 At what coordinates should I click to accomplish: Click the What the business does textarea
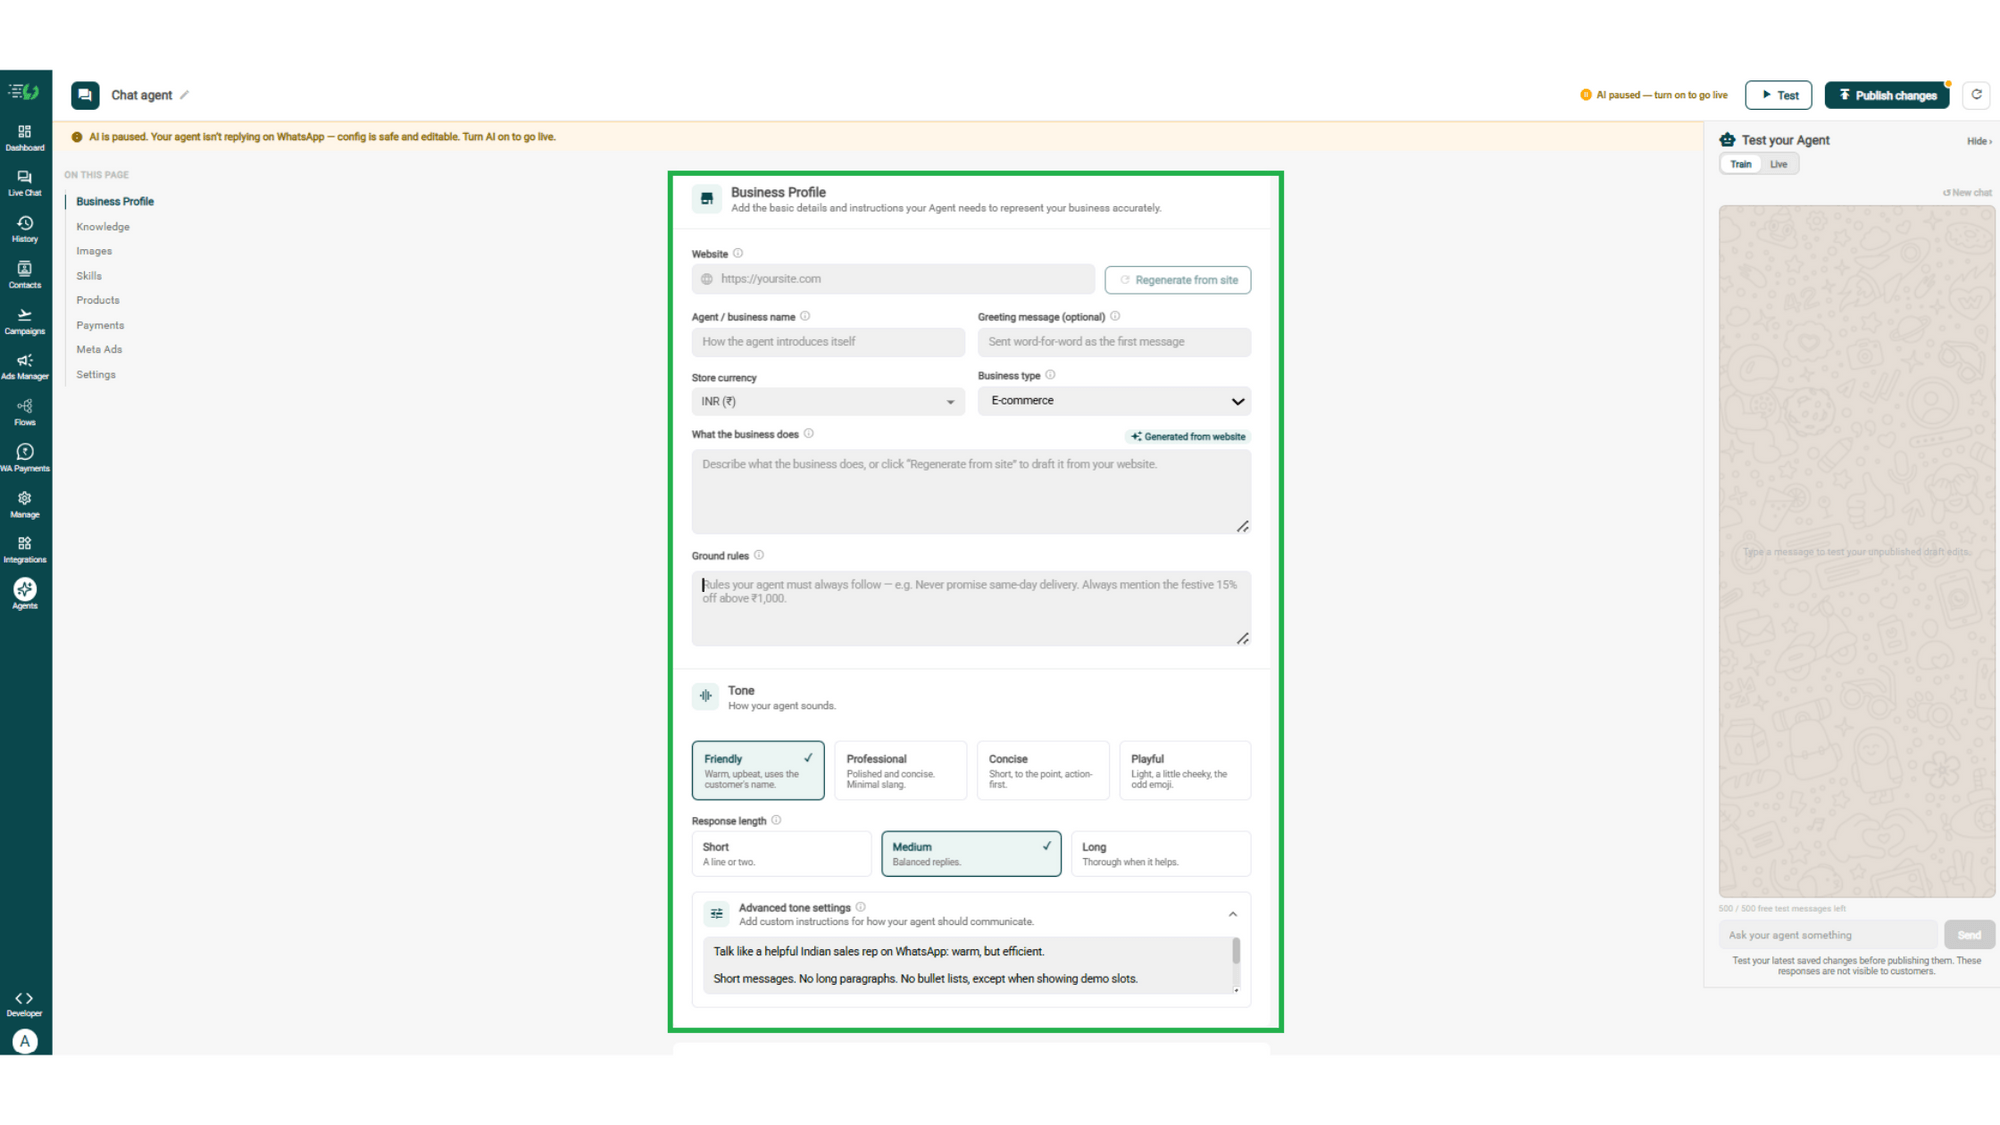[971, 492]
